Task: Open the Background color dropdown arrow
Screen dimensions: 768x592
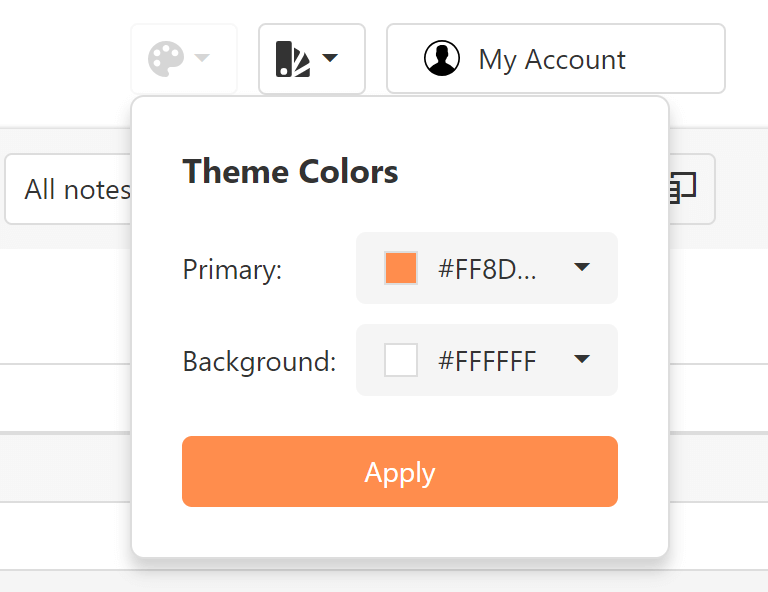Action: point(582,360)
